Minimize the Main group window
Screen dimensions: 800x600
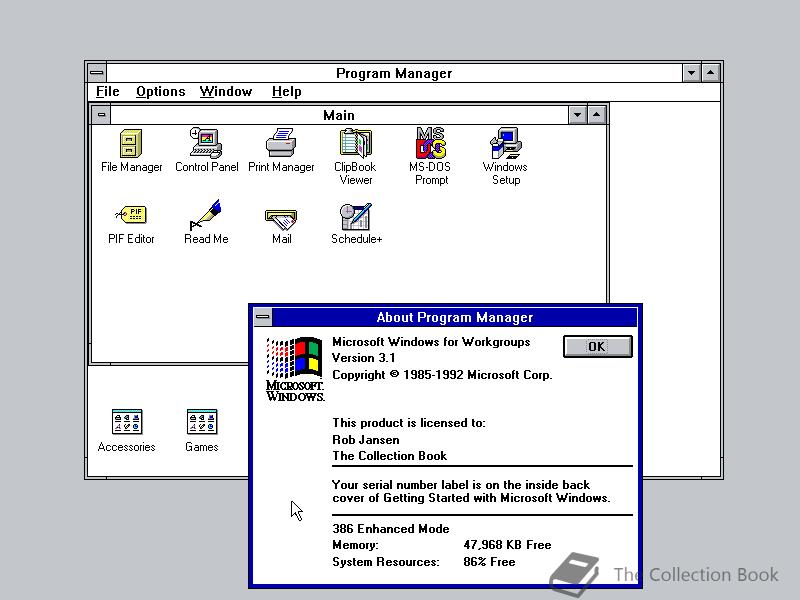click(578, 115)
